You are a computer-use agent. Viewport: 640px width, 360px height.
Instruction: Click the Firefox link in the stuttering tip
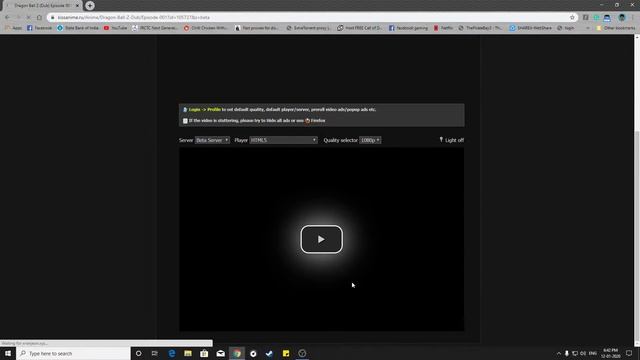[318, 120]
